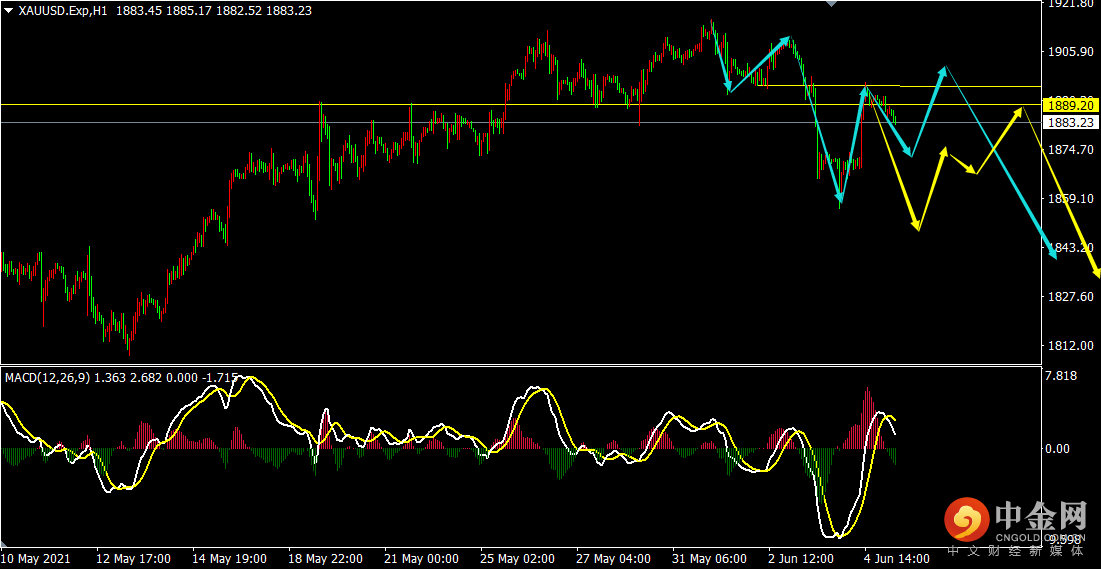This screenshot has width=1101, height=569.
Task: Click the 14 May 19:00 time label
Action: pos(229,558)
